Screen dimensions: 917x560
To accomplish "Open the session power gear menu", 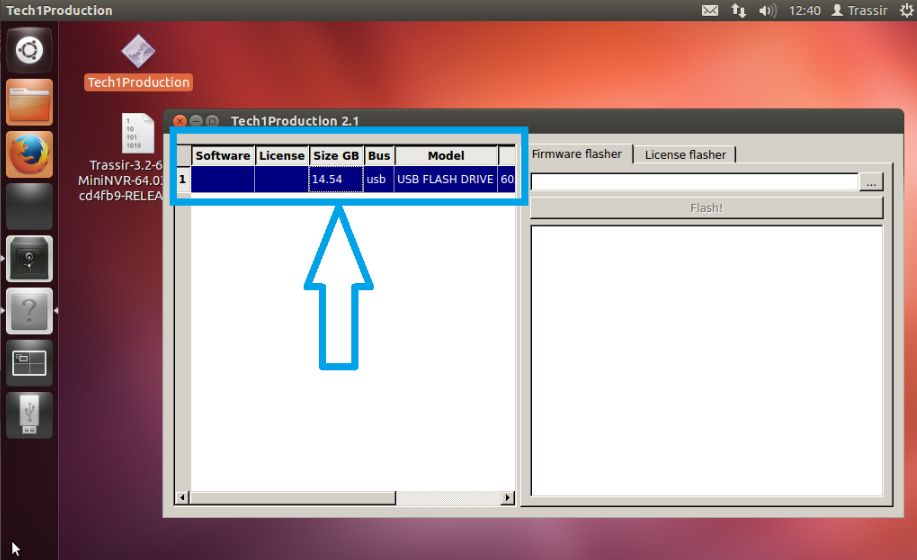I will 906,11.
